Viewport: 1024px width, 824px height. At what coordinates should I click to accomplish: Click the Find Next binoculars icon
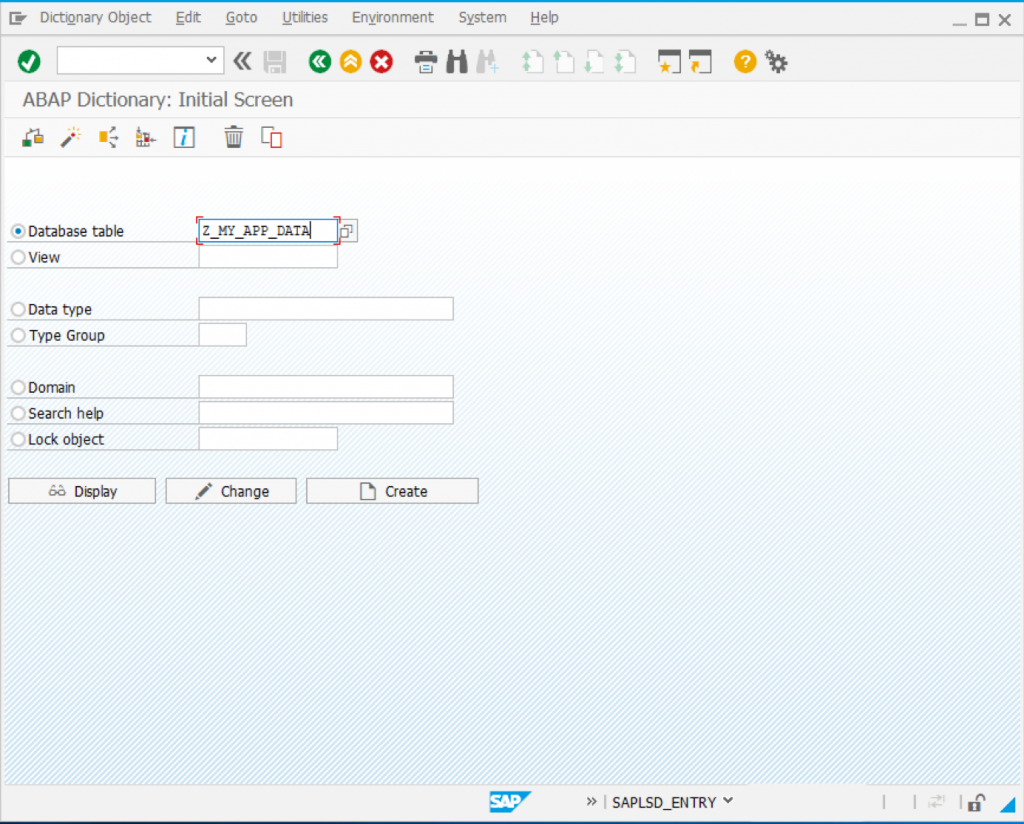point(487,62)
